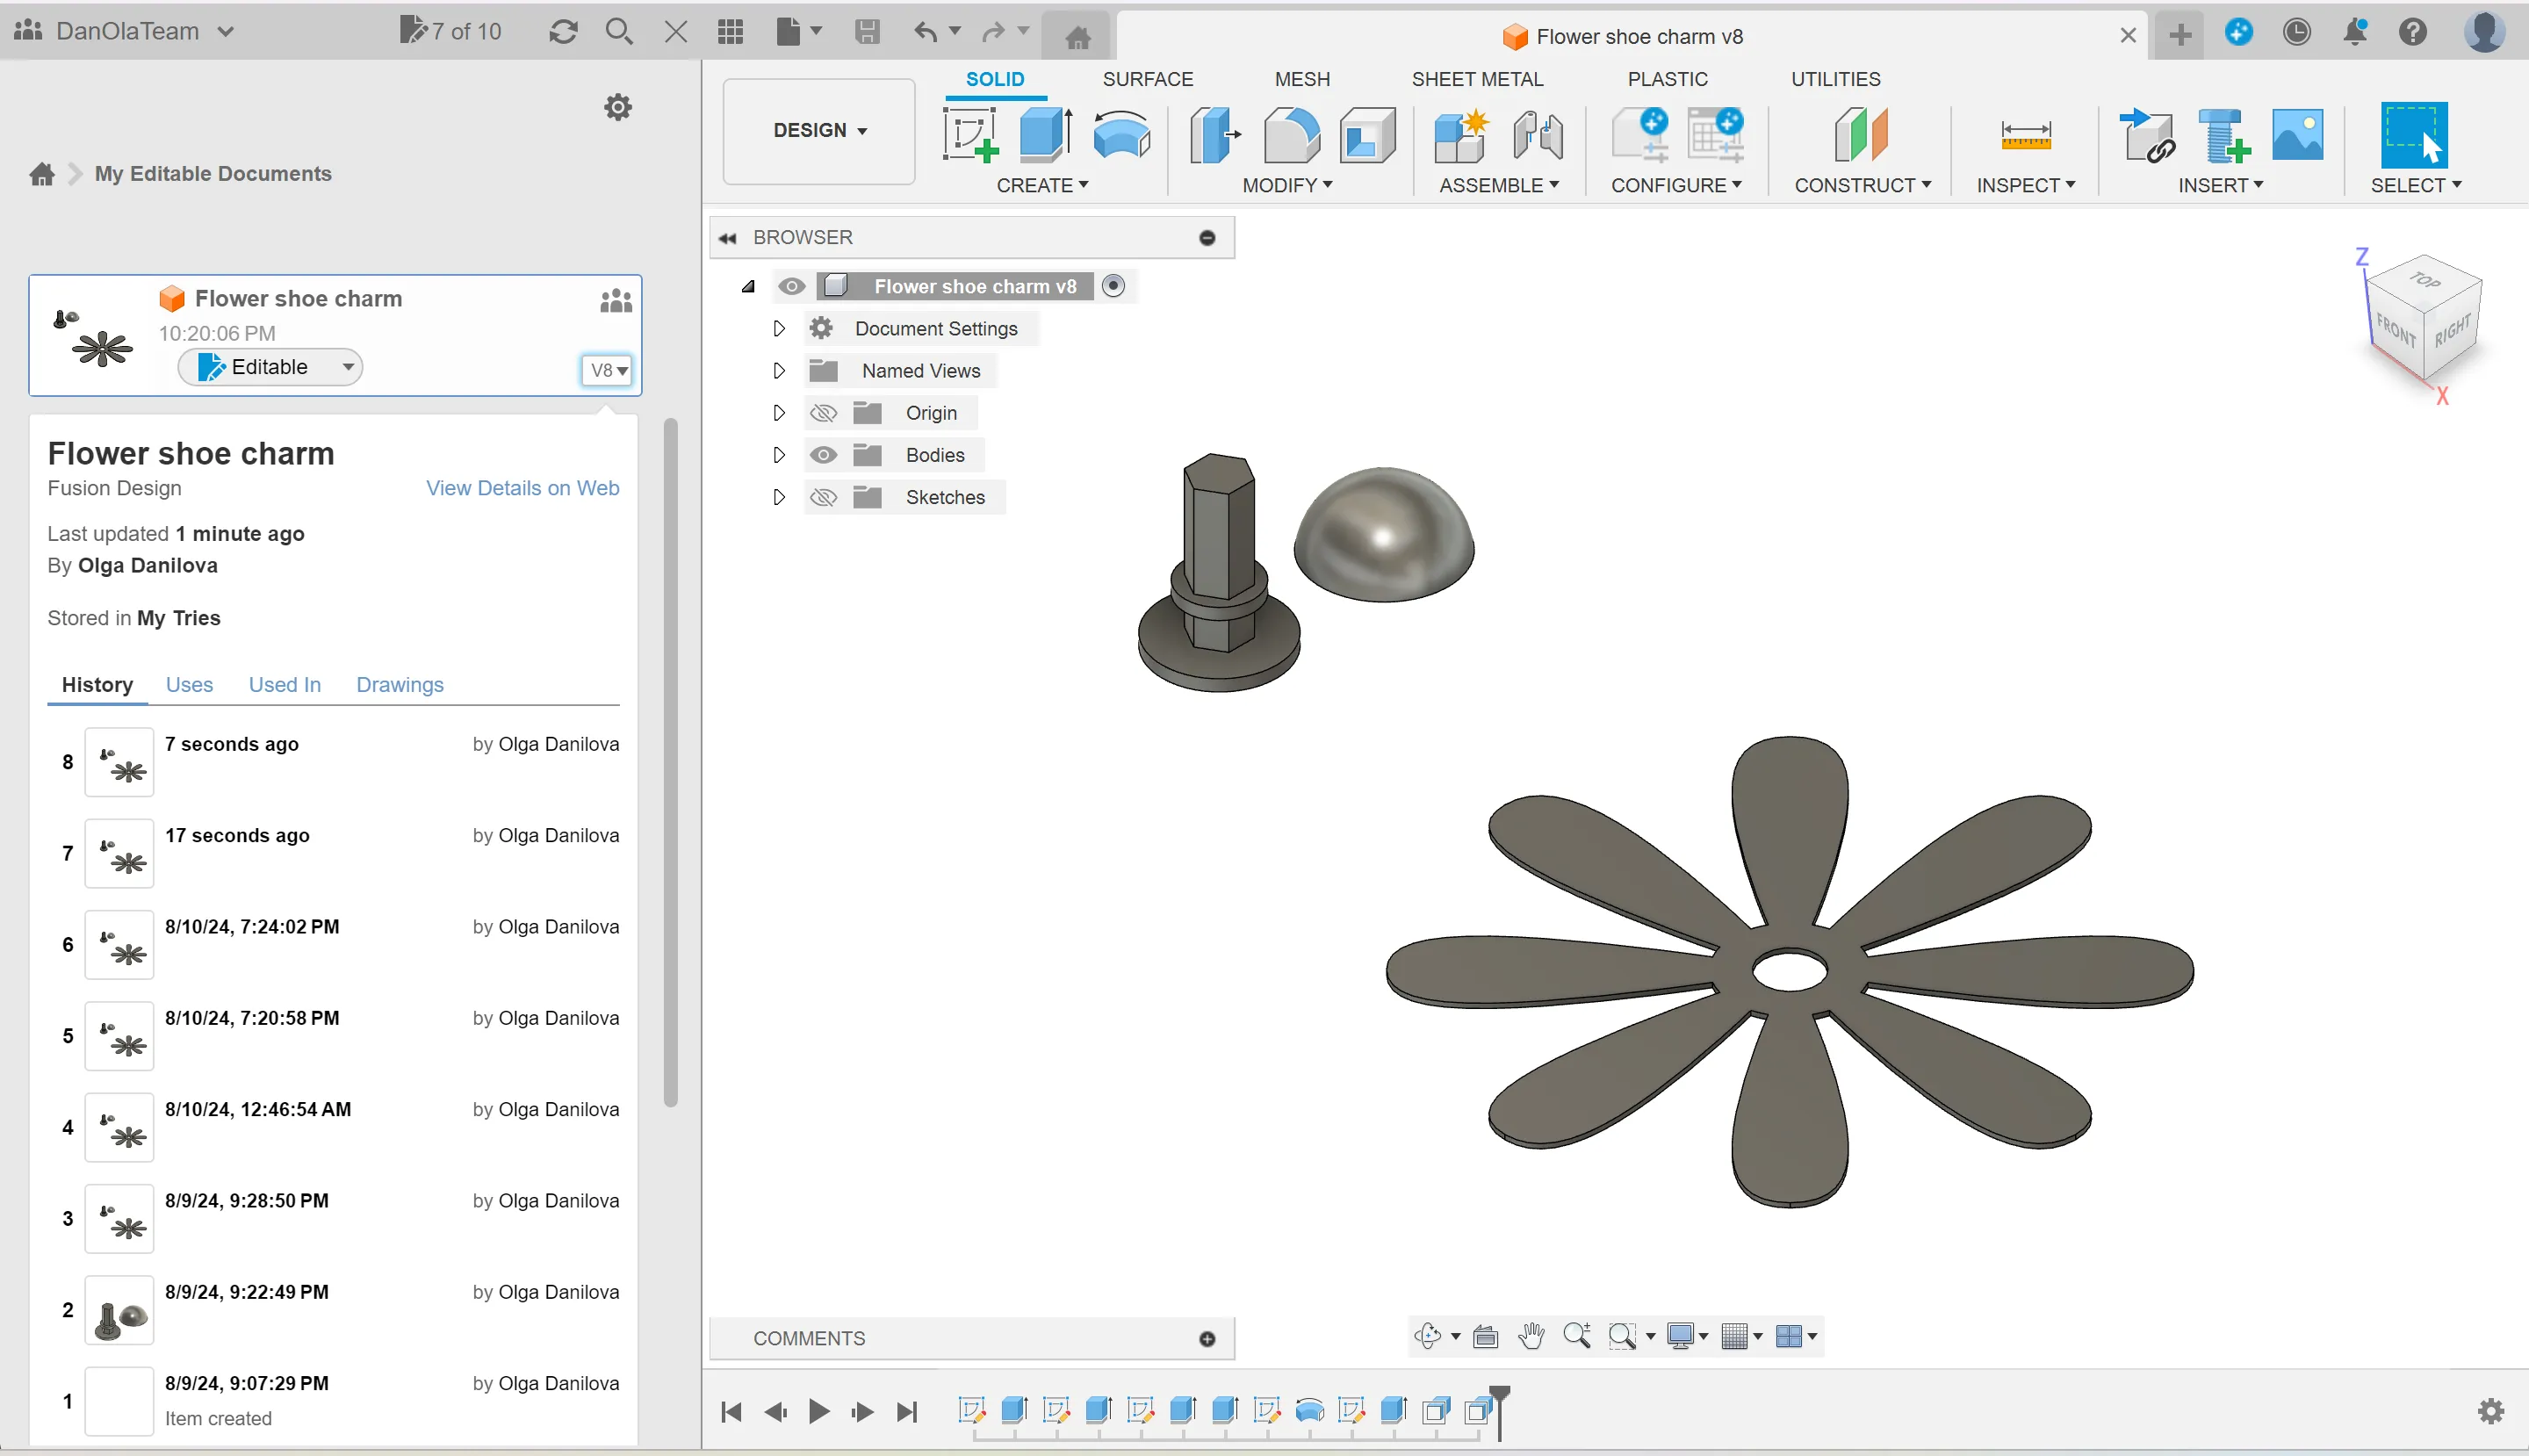Image resolution: width=2529 pixels, height=1456 pixels.
Task: Select the Revolve tool
Action: 1121,135
